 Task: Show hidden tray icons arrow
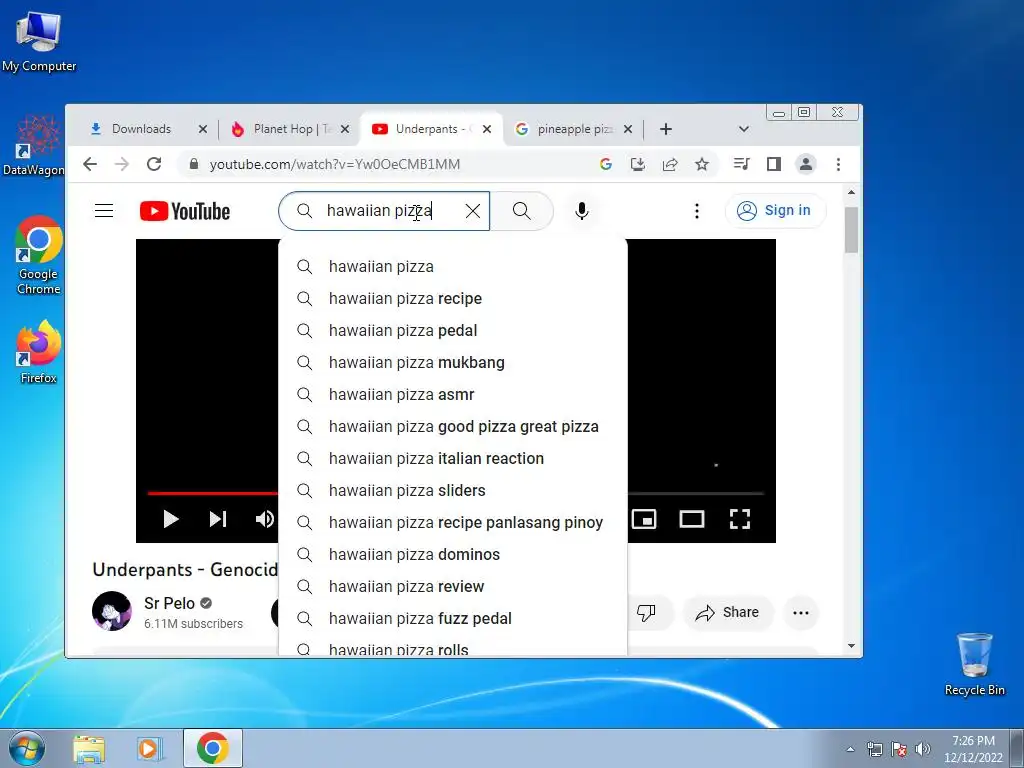pos(850,749)
